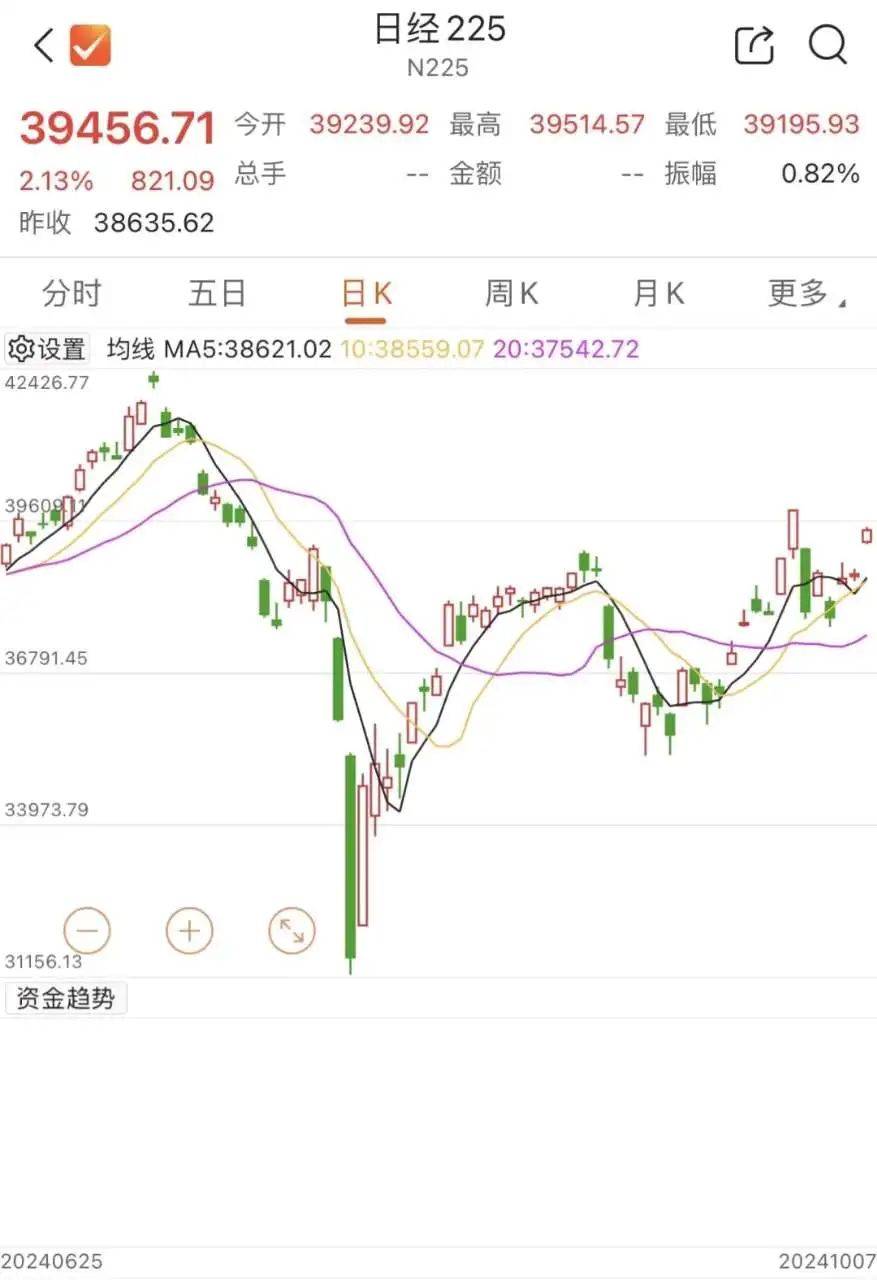Open the search magnifier icon
Image resolution: width=877 pixels, height=1280 pixels.
click(x=828, y=45)
